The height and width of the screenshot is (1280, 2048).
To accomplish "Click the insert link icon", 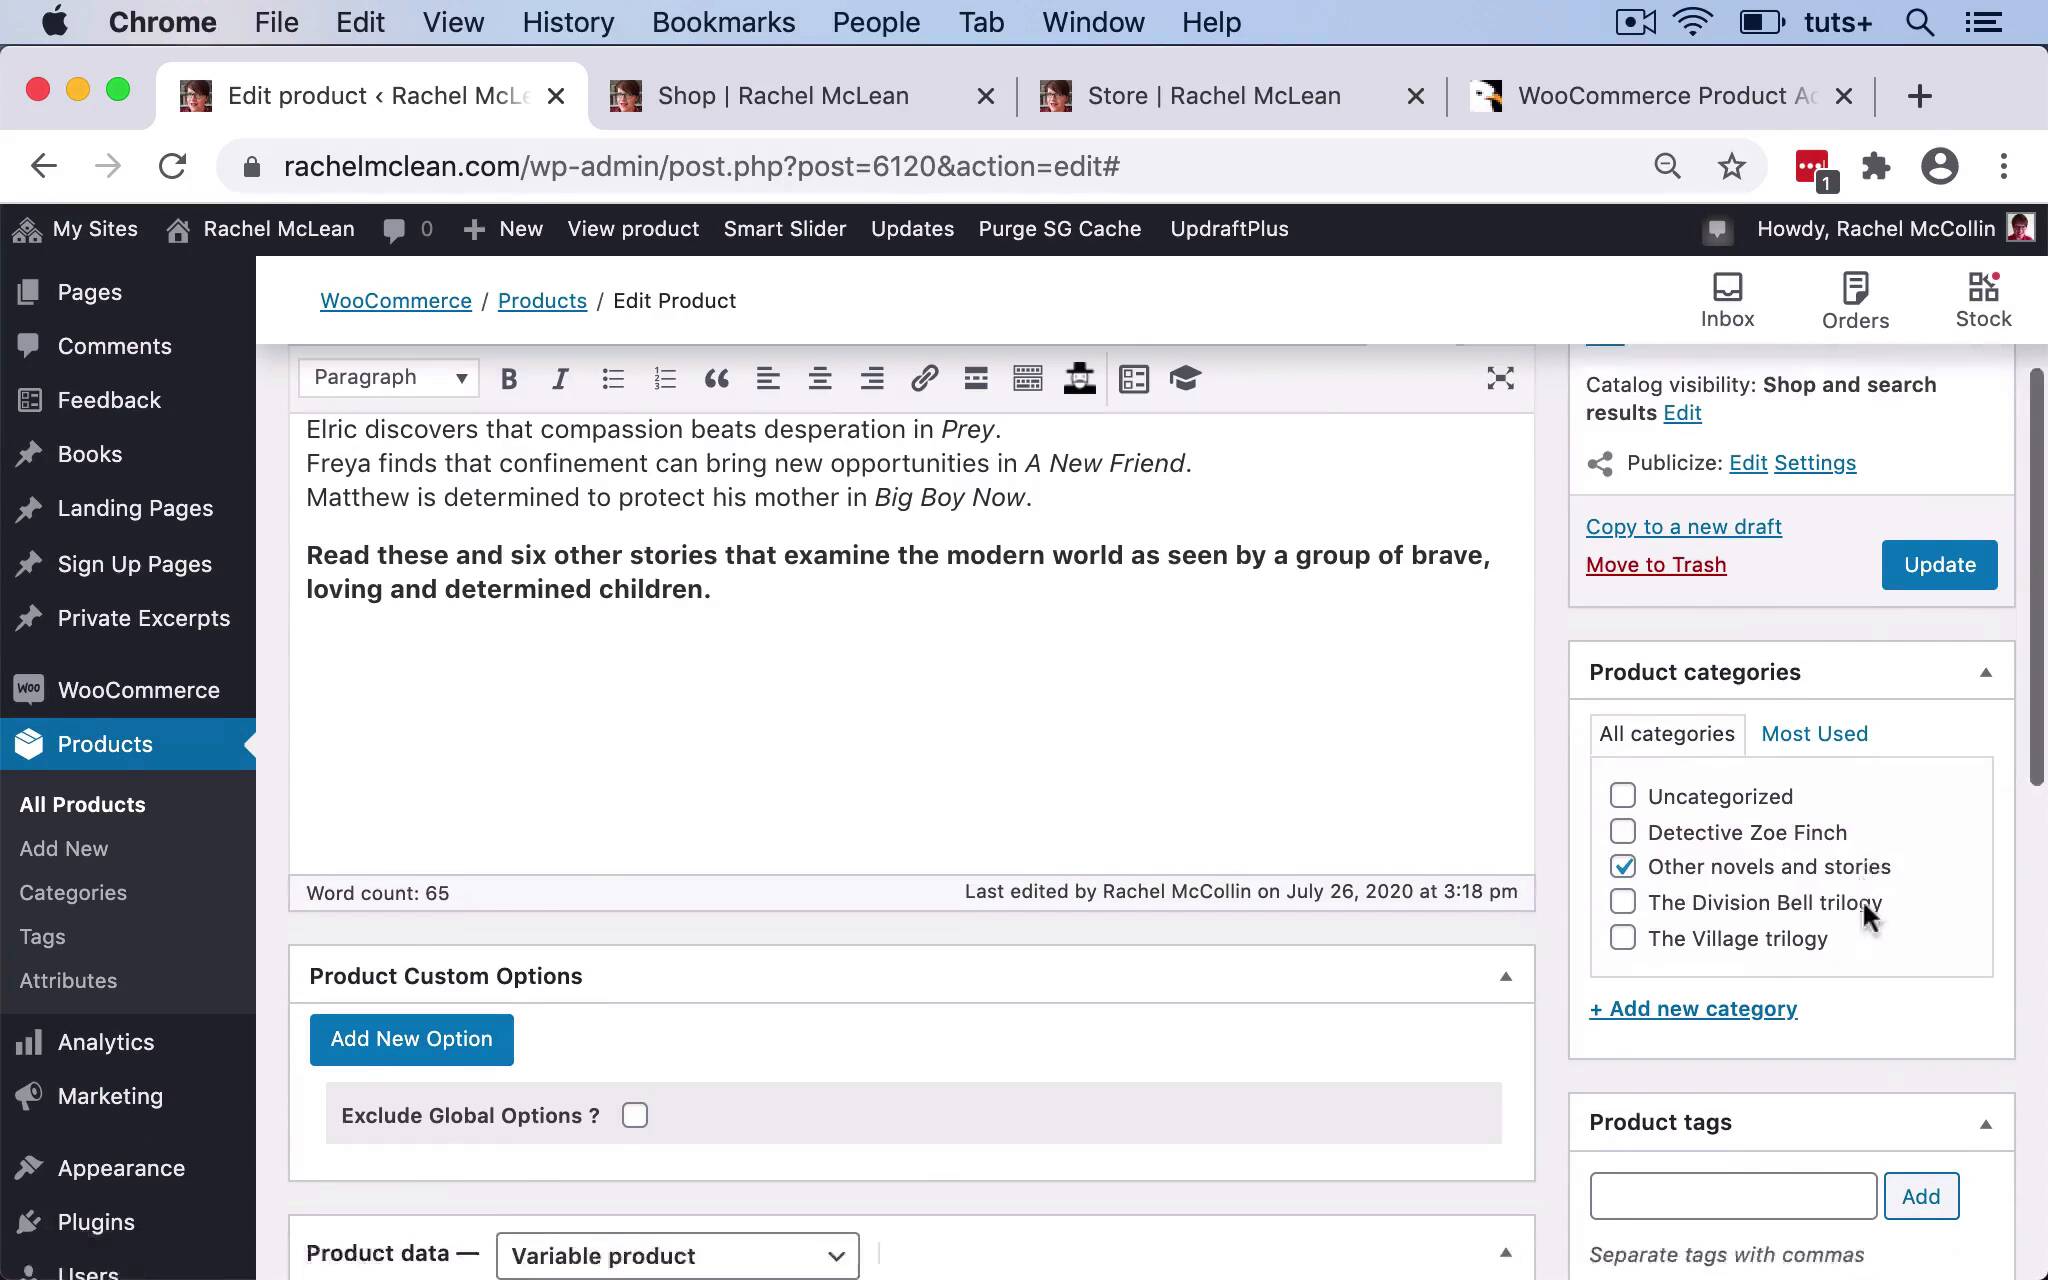I will point(924,379).
